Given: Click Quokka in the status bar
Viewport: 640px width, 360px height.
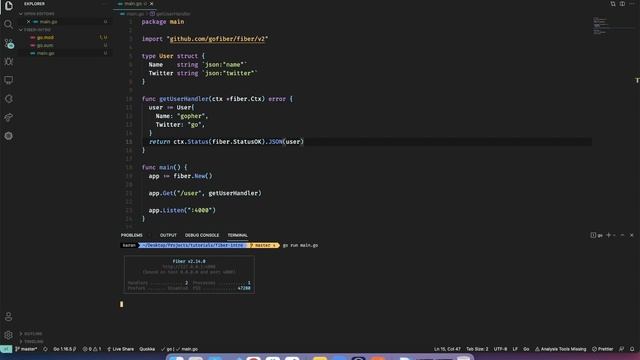Looking at the screenshot, I should click(x=147, y=349).
